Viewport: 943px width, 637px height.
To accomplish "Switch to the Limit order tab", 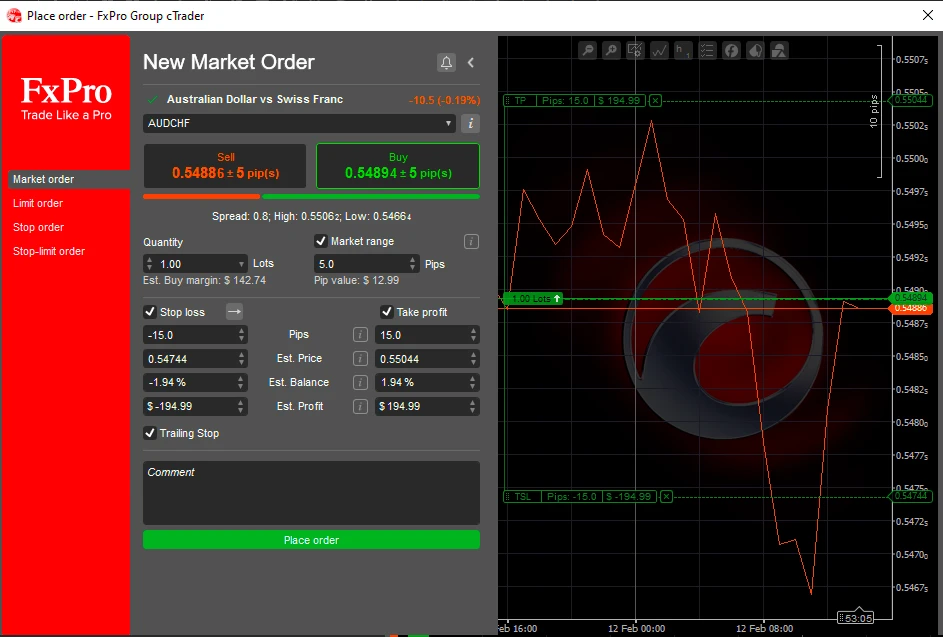I will tap(38, 203).
